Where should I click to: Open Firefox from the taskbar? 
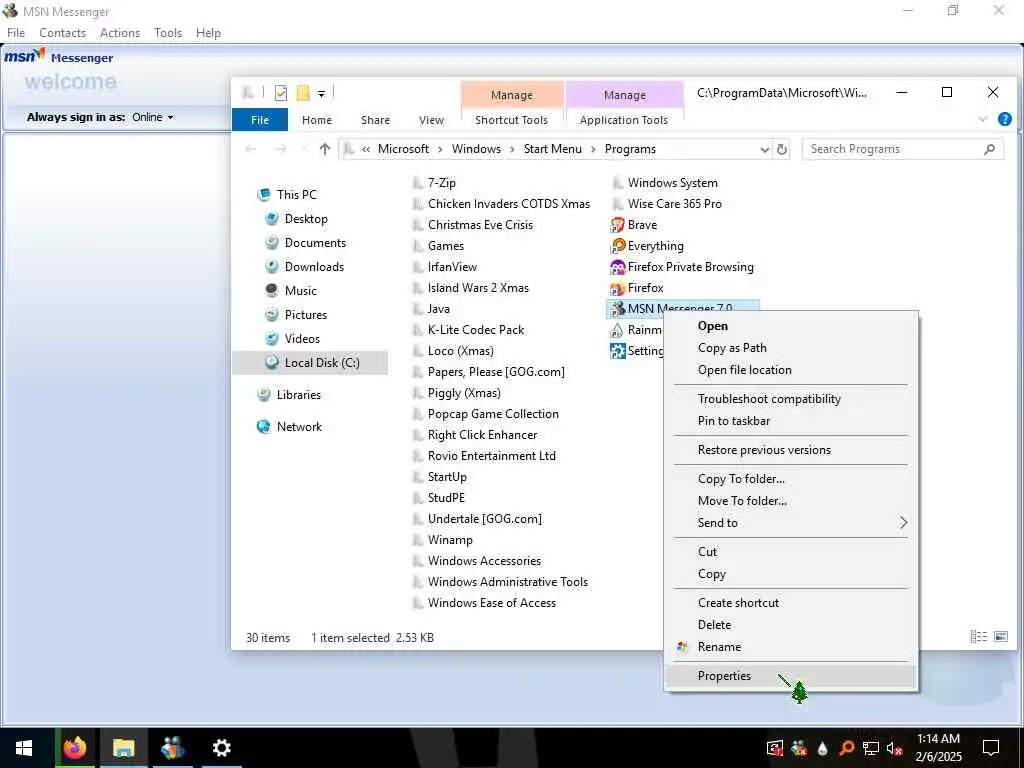click(x=74, y=748)
